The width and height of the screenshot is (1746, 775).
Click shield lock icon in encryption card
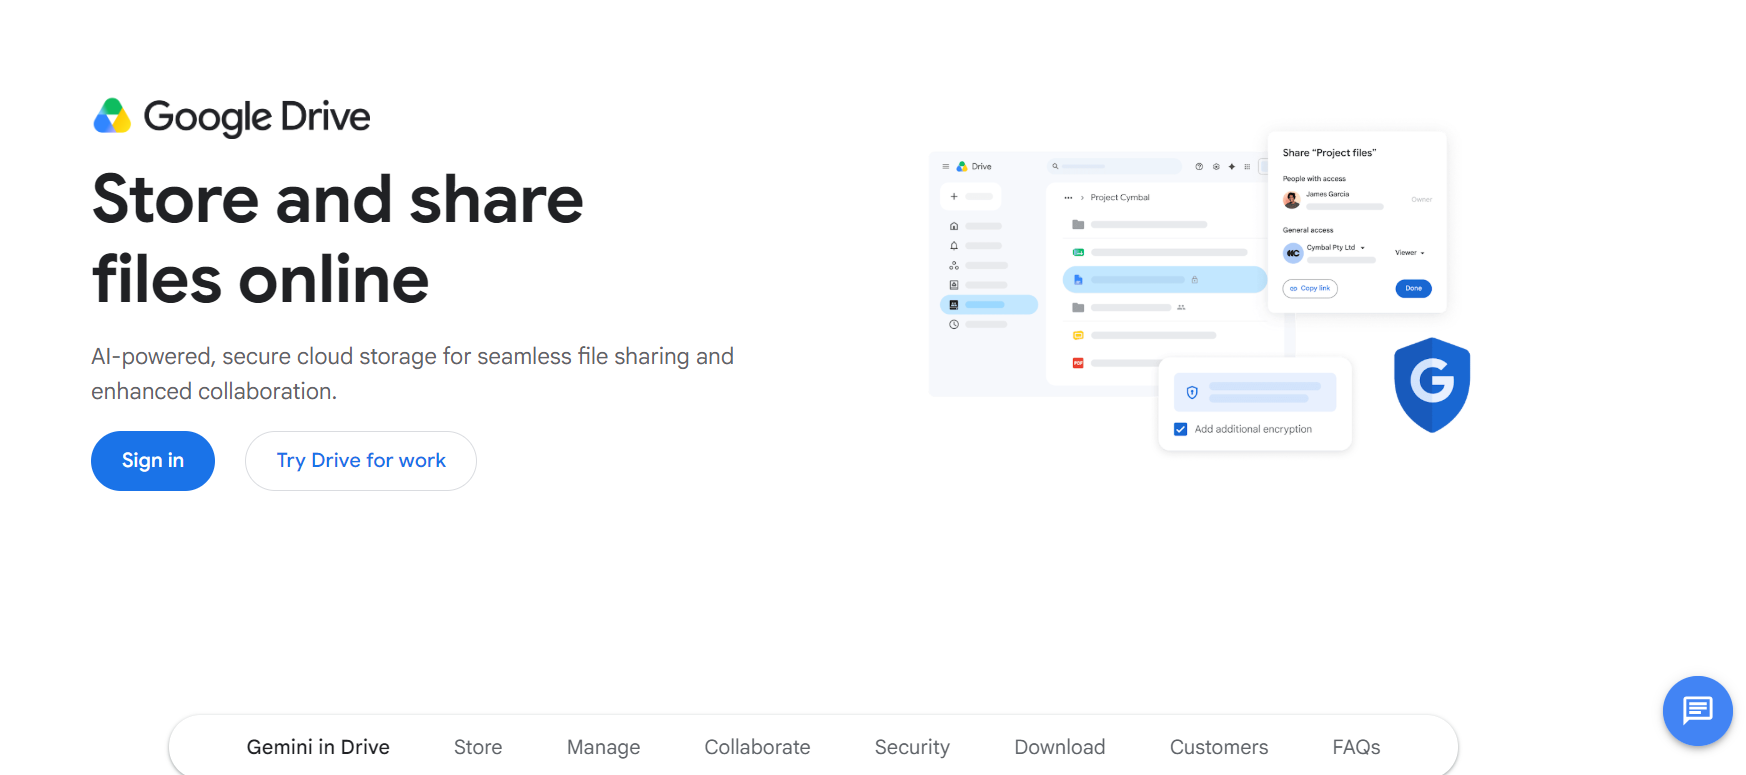pyautogui.click(x=1192, y=393)
